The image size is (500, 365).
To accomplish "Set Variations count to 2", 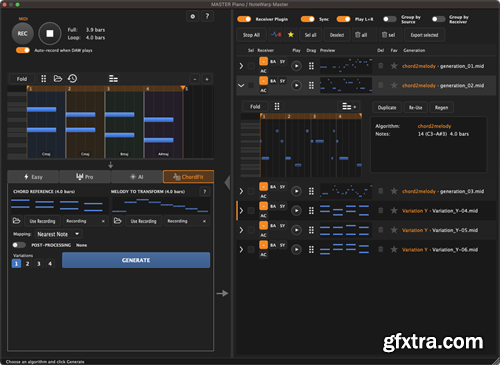I will pos(27,264).
